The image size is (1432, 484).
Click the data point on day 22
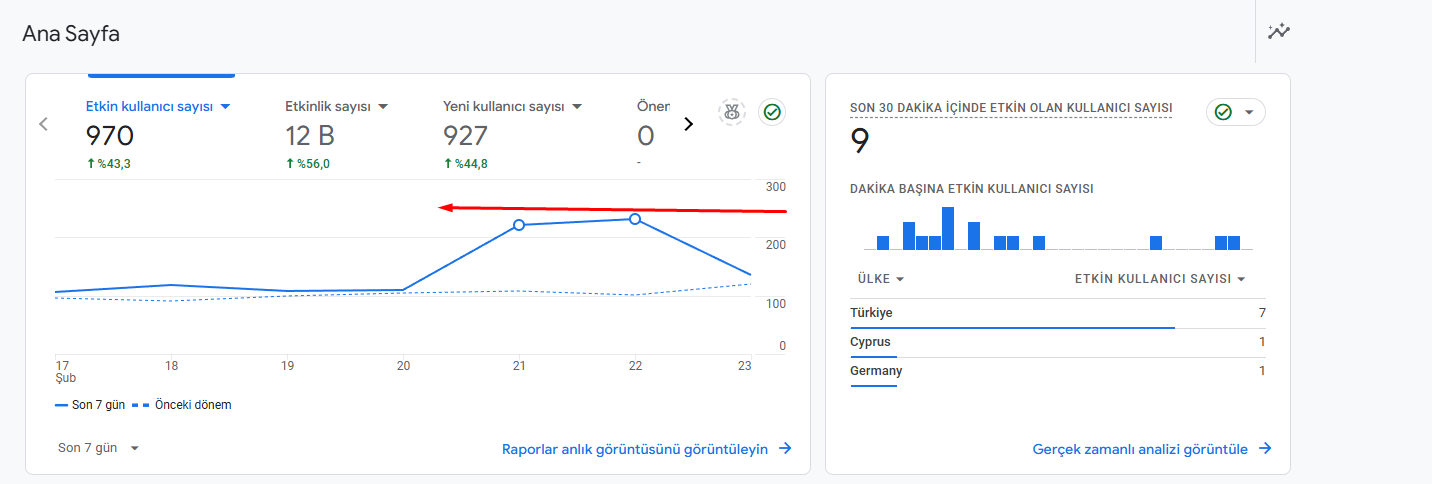[x=635, y=219]
